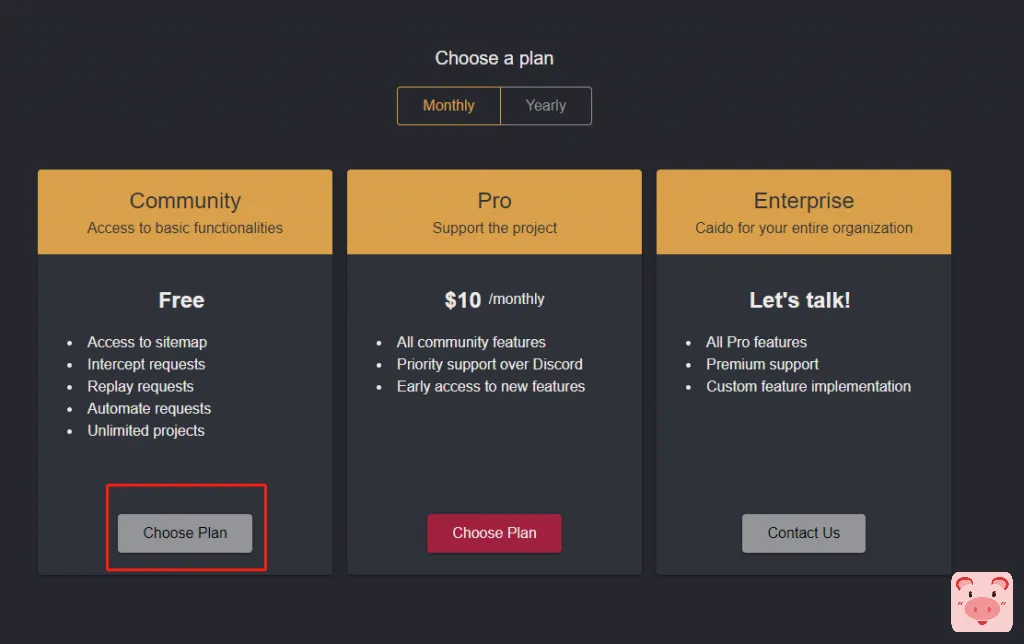This screenshot has height=644, width=1024.
Task: Click the $10 monthly price text
Action: (494, 300)
